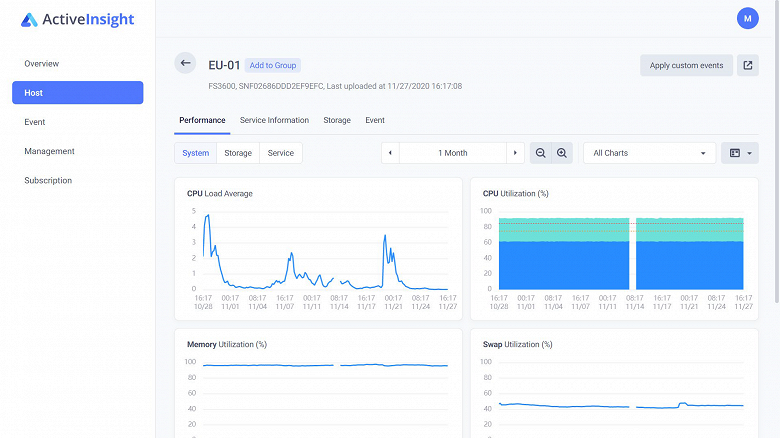Open Management in the sidebar
780x438 pixels.
[x=50, y=151]
